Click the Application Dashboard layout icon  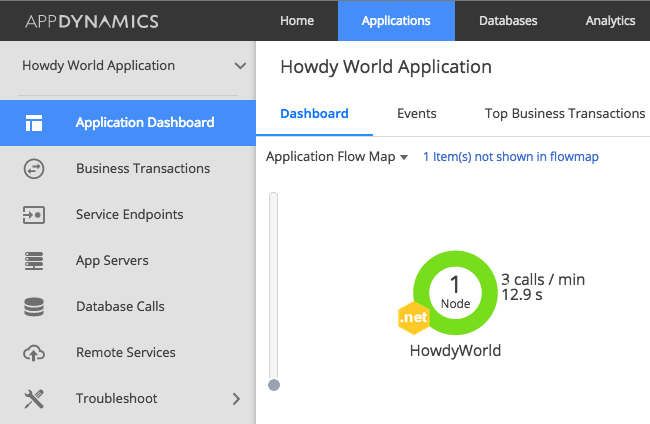(34, 123)
